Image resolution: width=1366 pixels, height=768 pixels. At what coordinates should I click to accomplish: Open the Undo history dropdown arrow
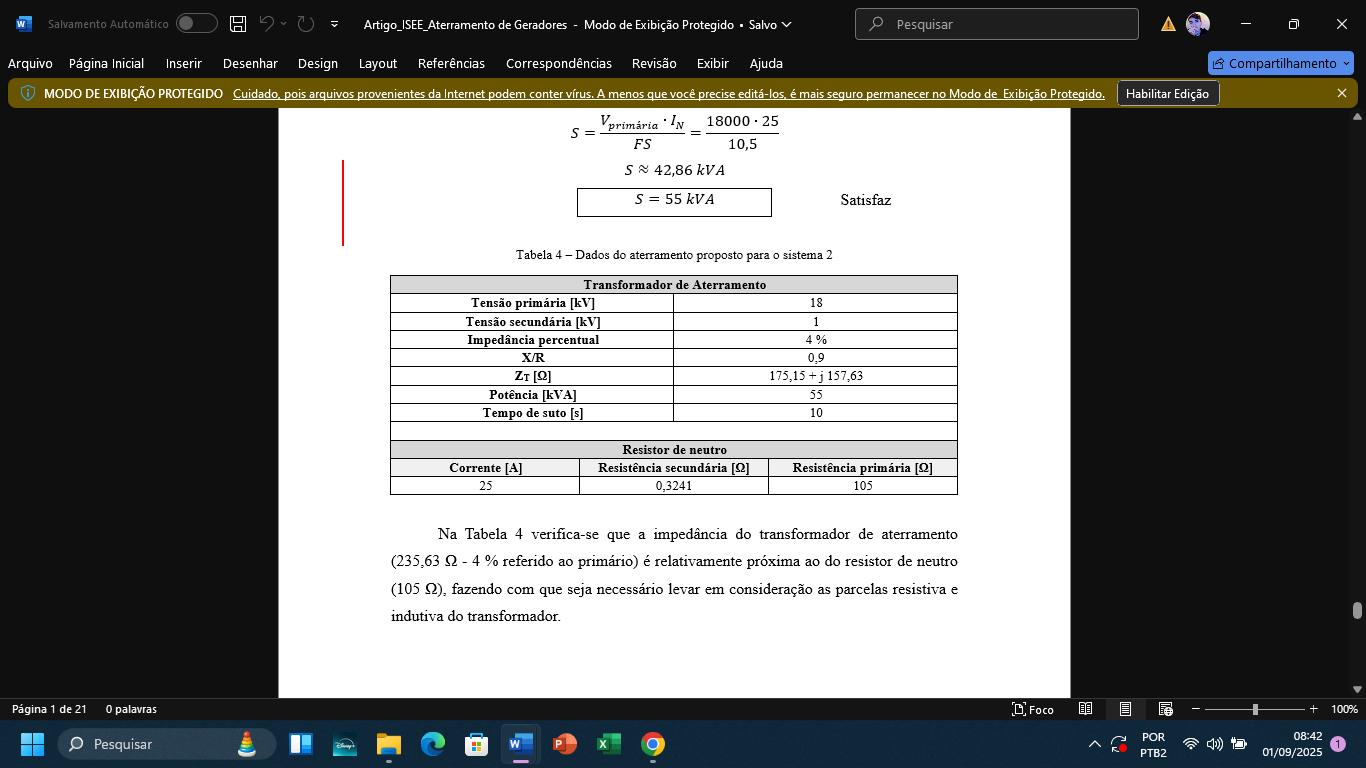point(284,23)
